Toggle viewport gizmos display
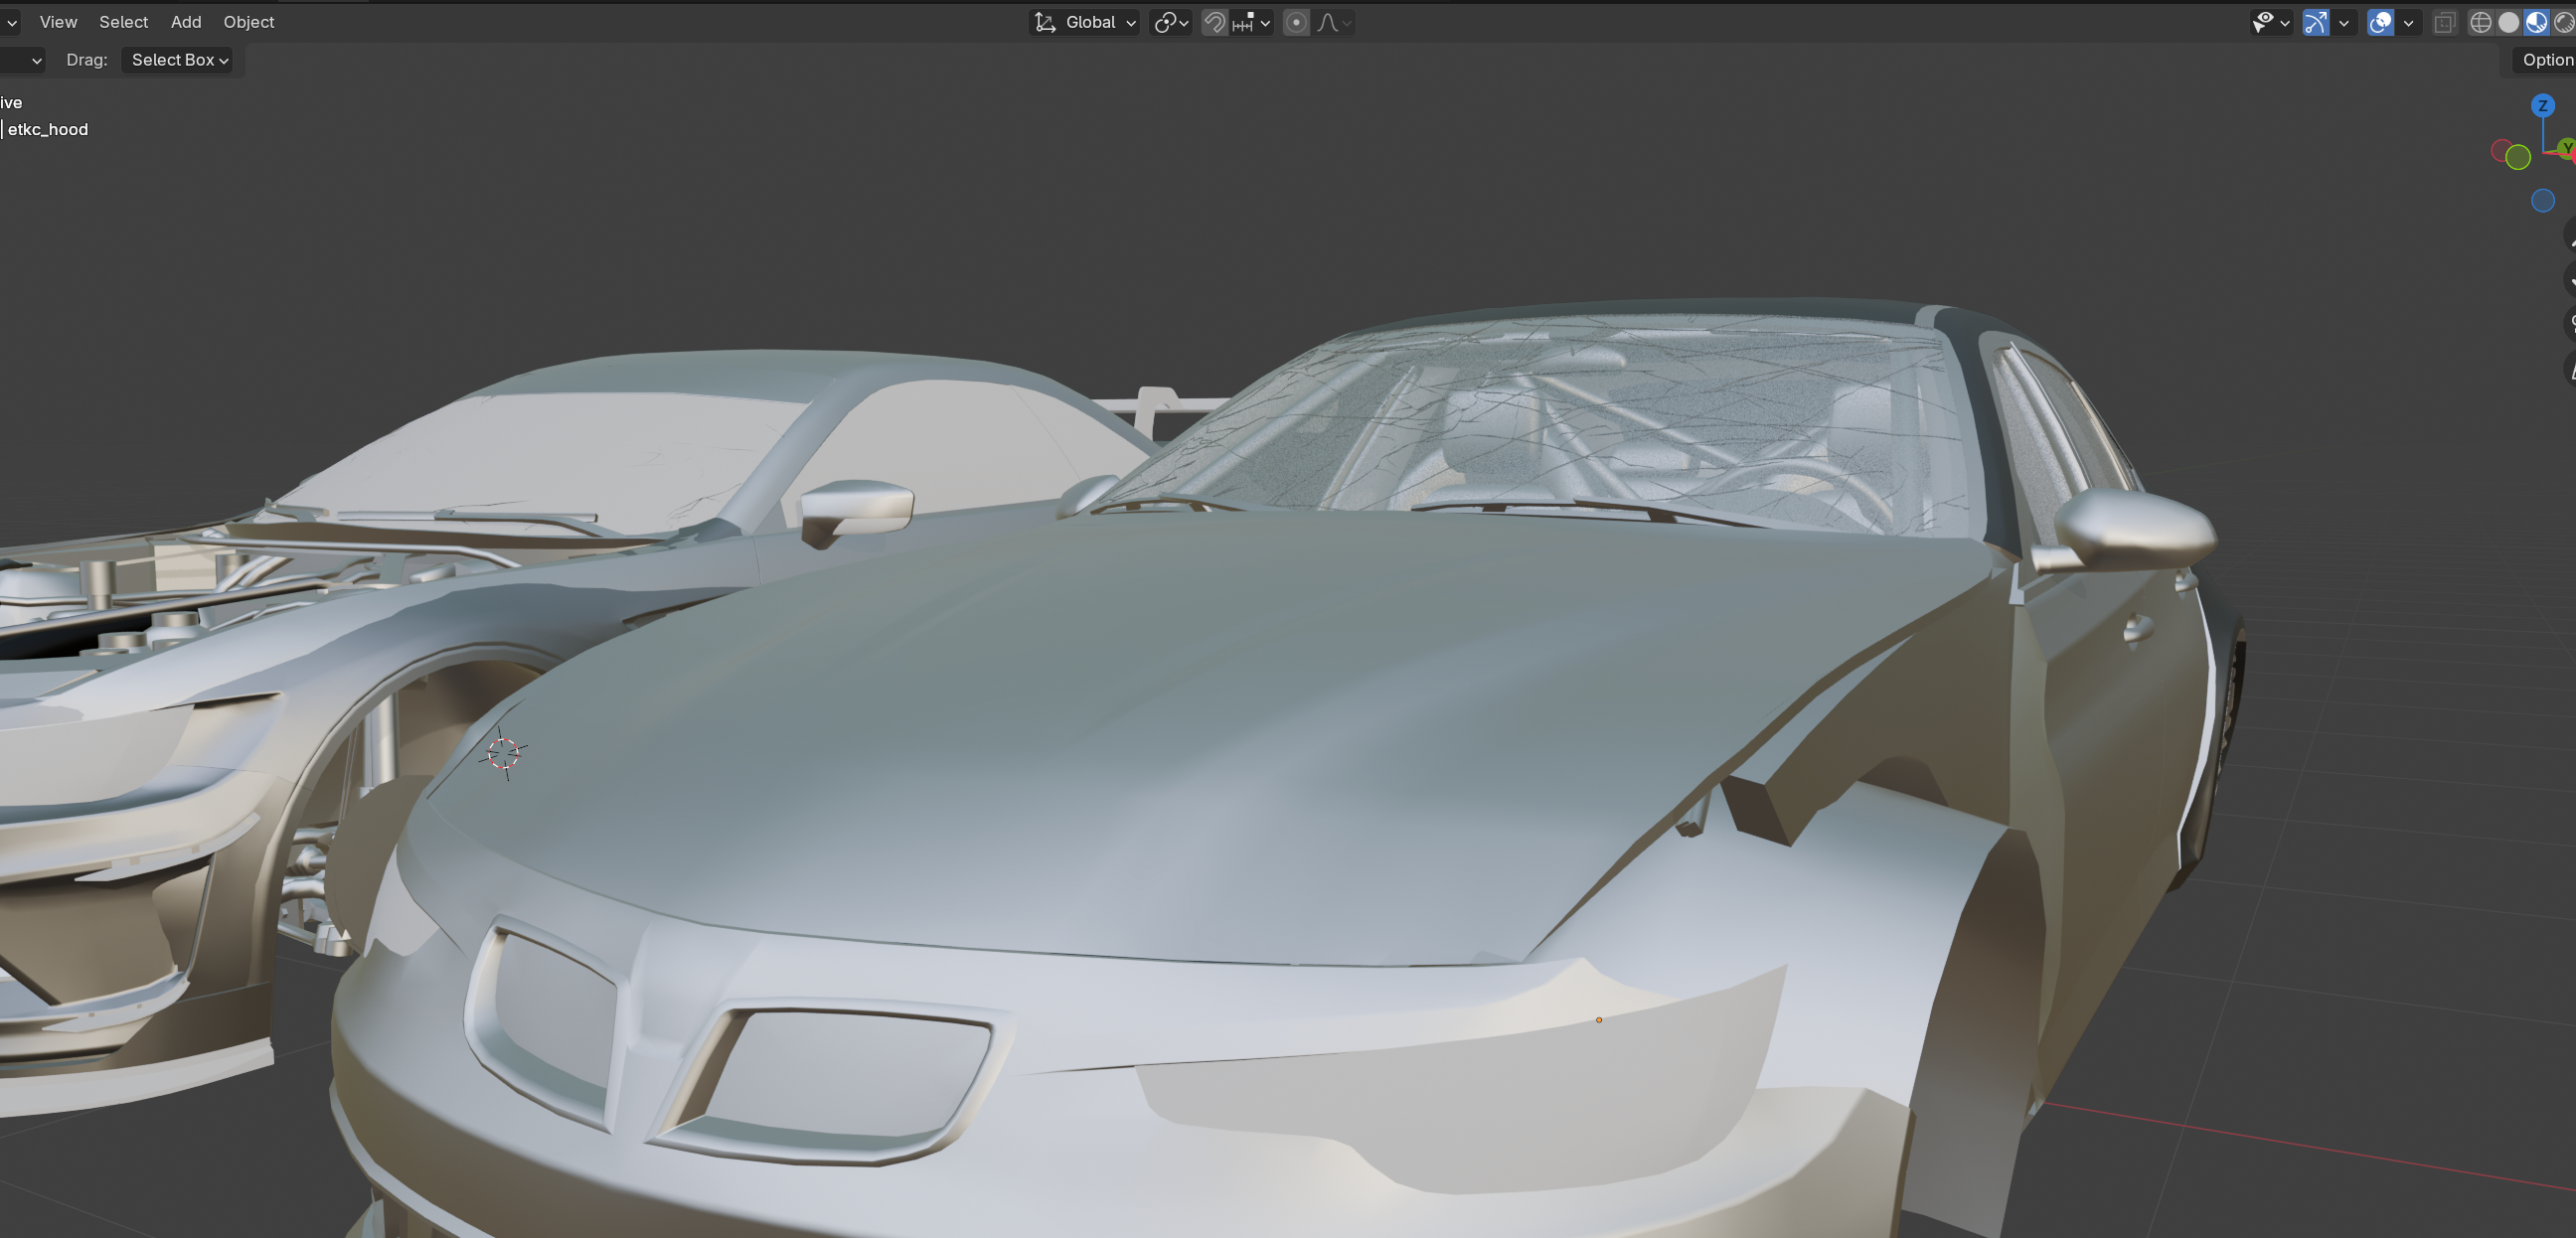Screen dimensions: 2576x1238 coord(2316,22)
